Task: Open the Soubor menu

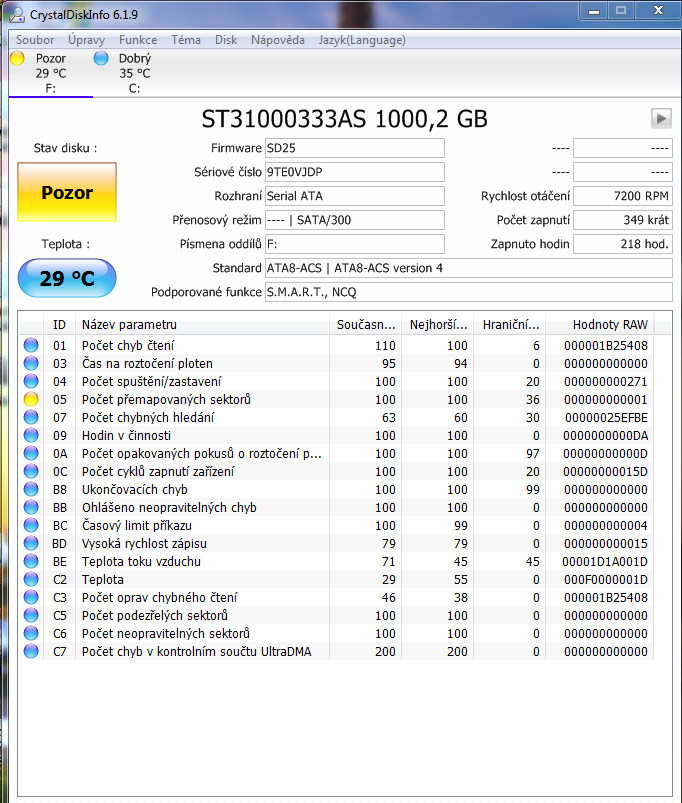Action: coord(34,40)
